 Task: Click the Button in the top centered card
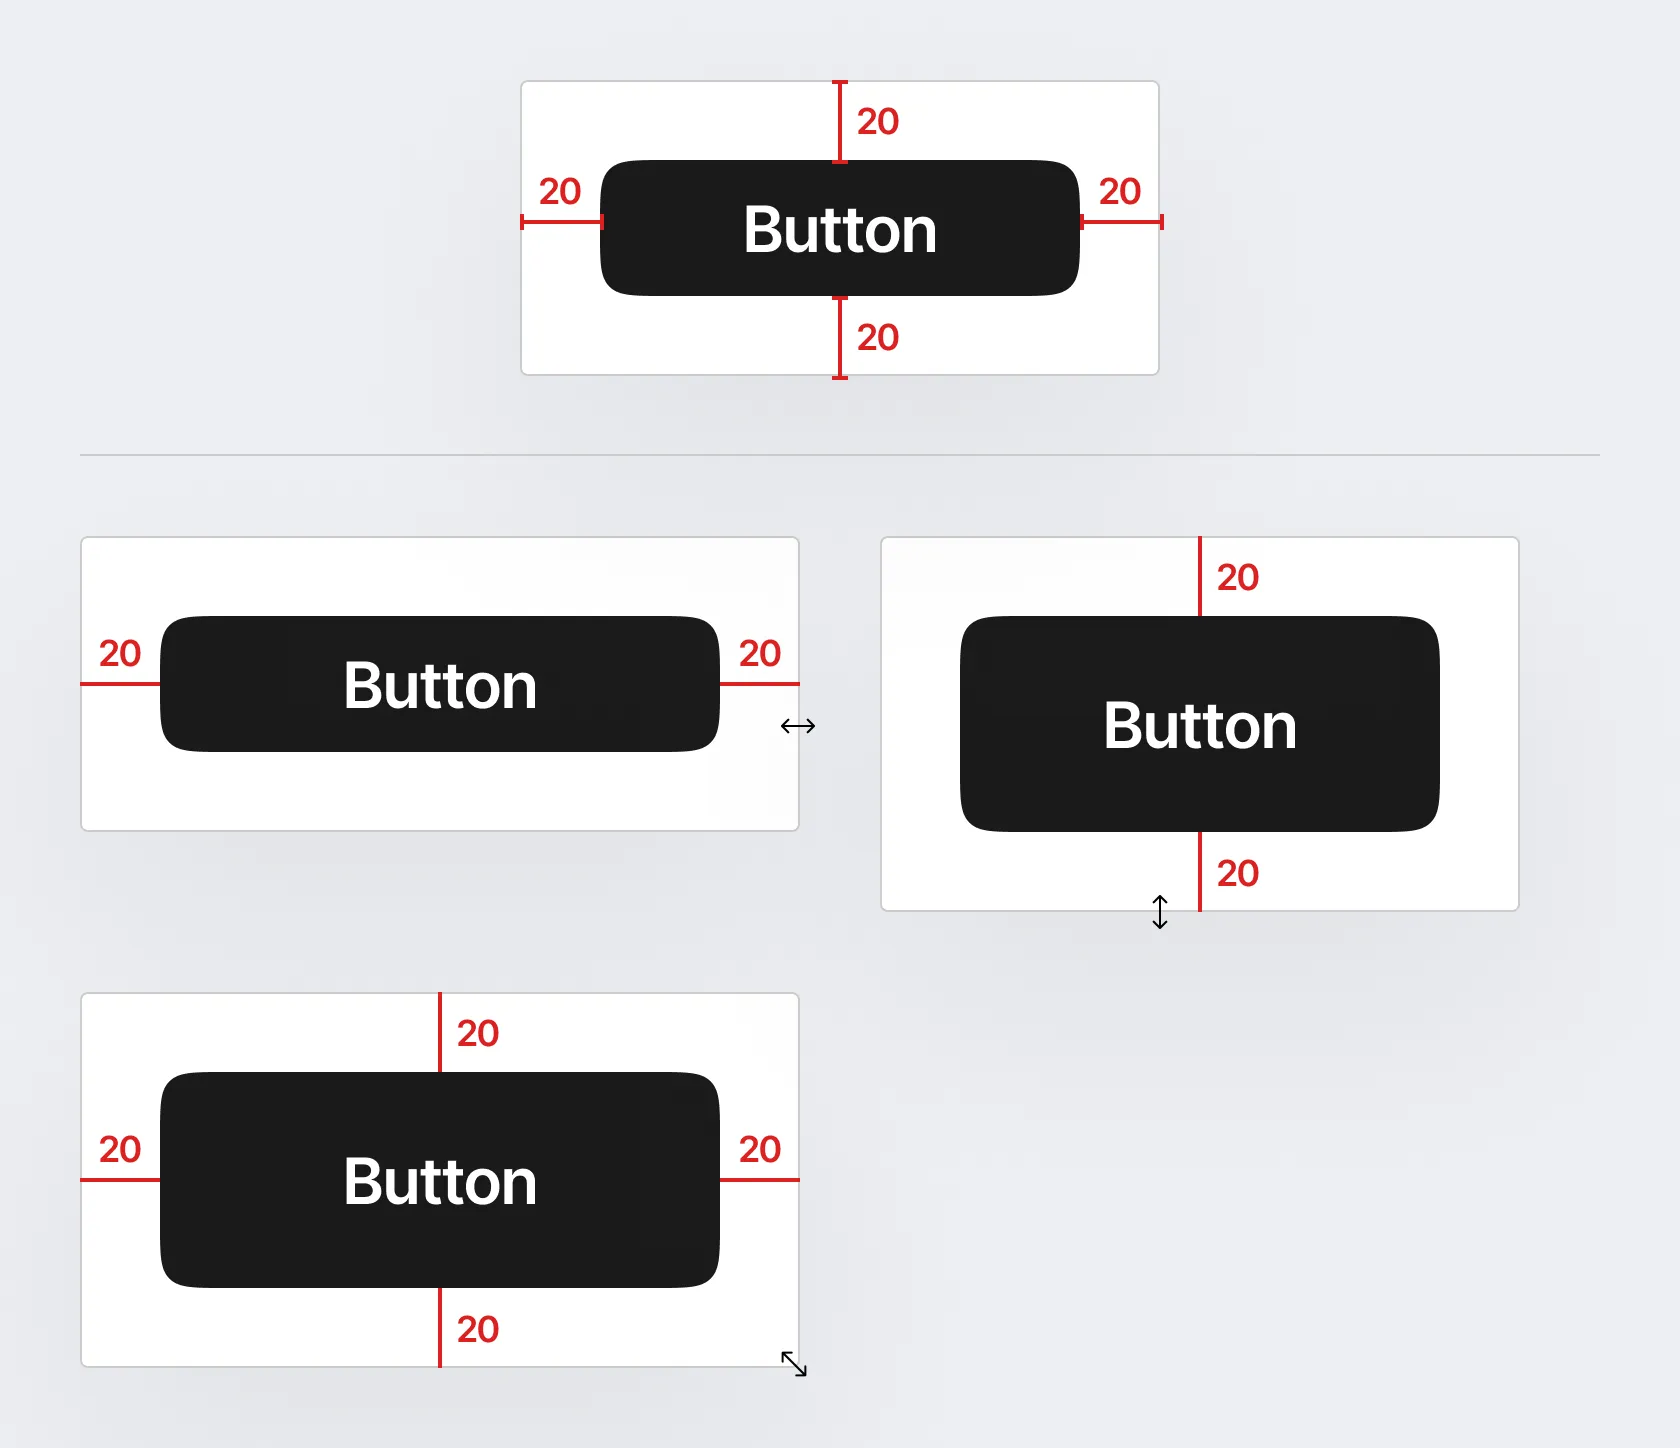(840, 228)
